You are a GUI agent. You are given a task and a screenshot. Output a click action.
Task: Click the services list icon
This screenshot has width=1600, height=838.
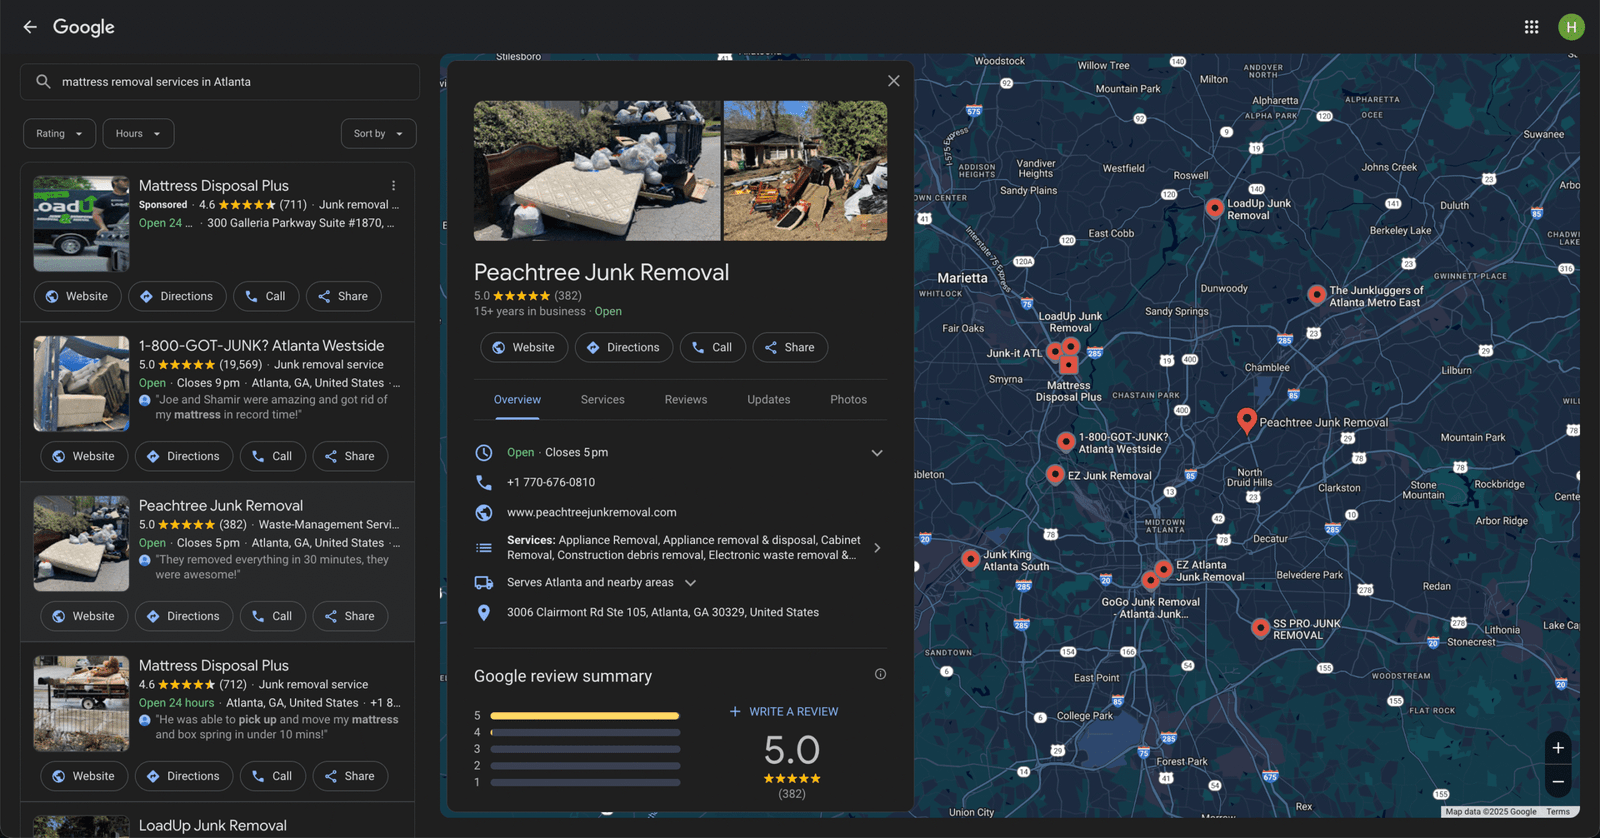tap(484, 548)
